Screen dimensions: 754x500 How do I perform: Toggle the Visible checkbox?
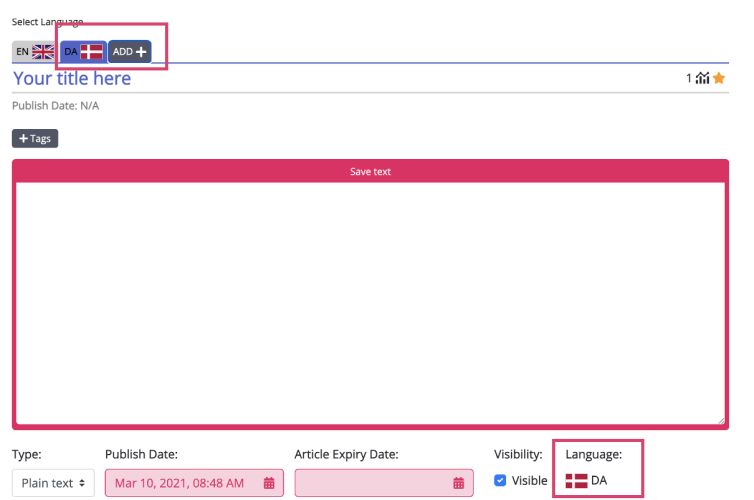[501, 481]
